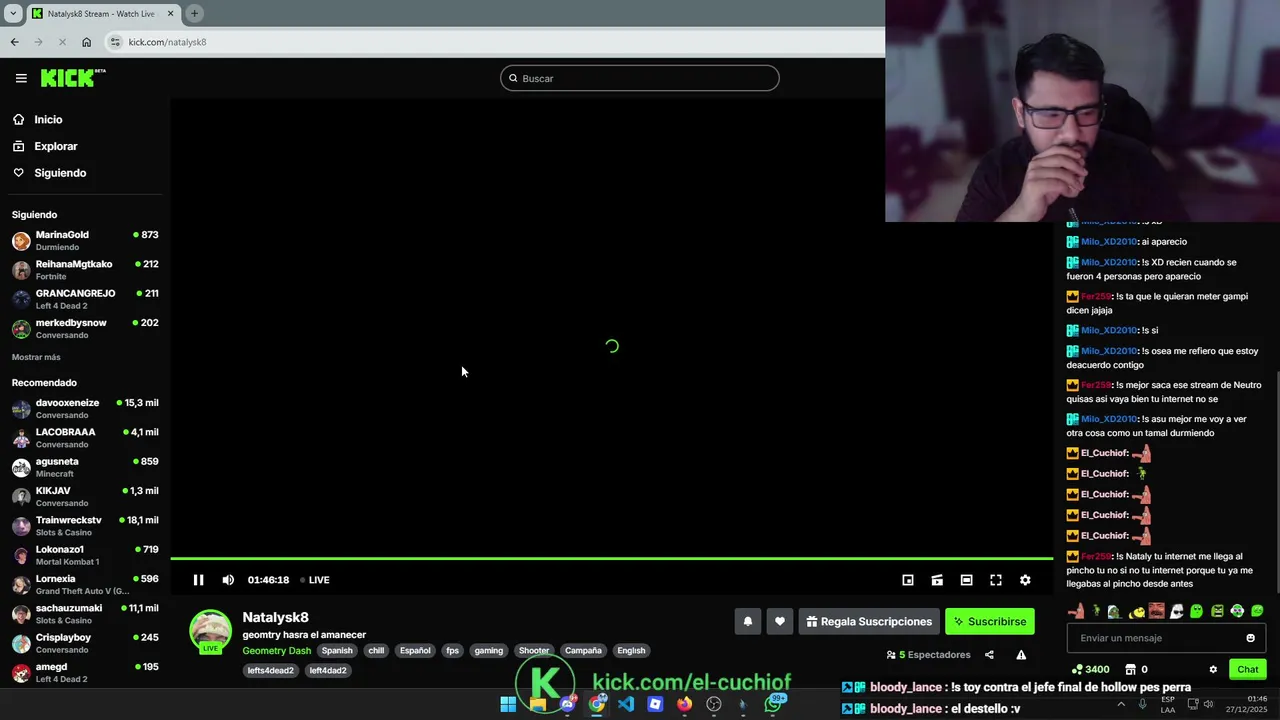Viewport: 1280px width, 720px height.
Task: Open the channel shop icon
Action: pos(1130,669)
